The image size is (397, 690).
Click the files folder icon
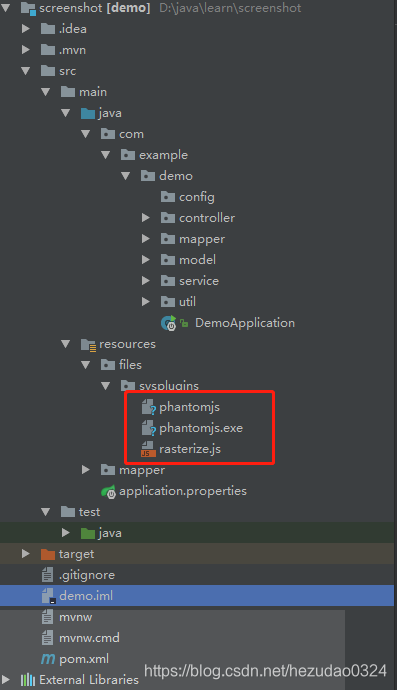click(x=108, y=365)
